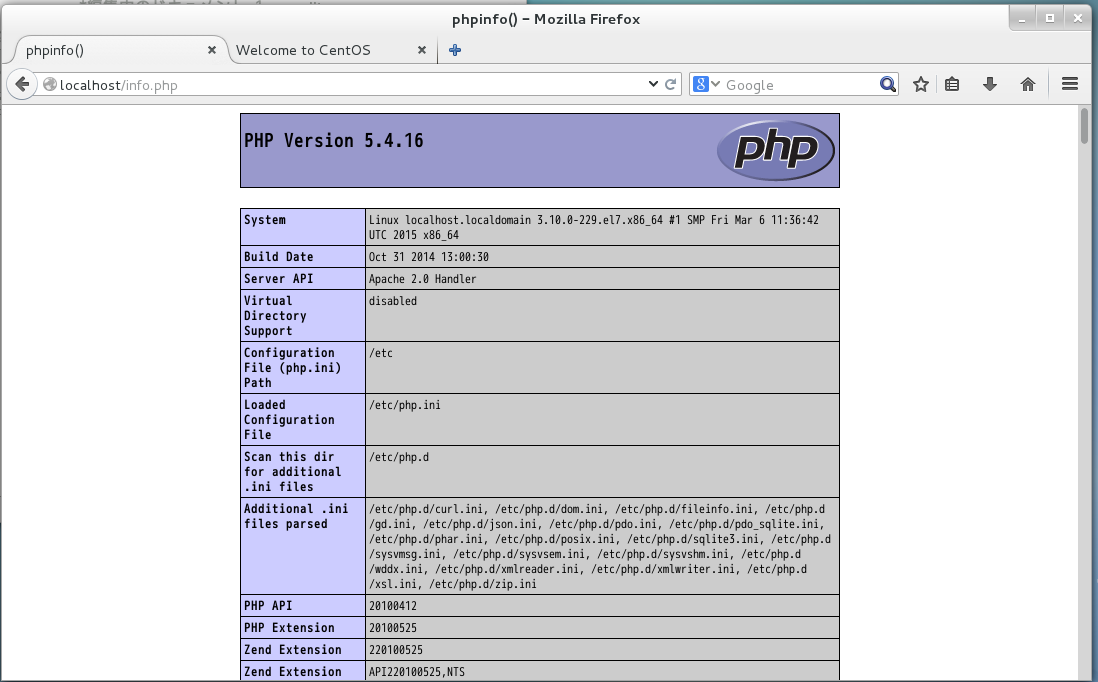Click the Downloads arrow icon
The width and height of the screenshot is (1098, 682).
tap(989, 84)
